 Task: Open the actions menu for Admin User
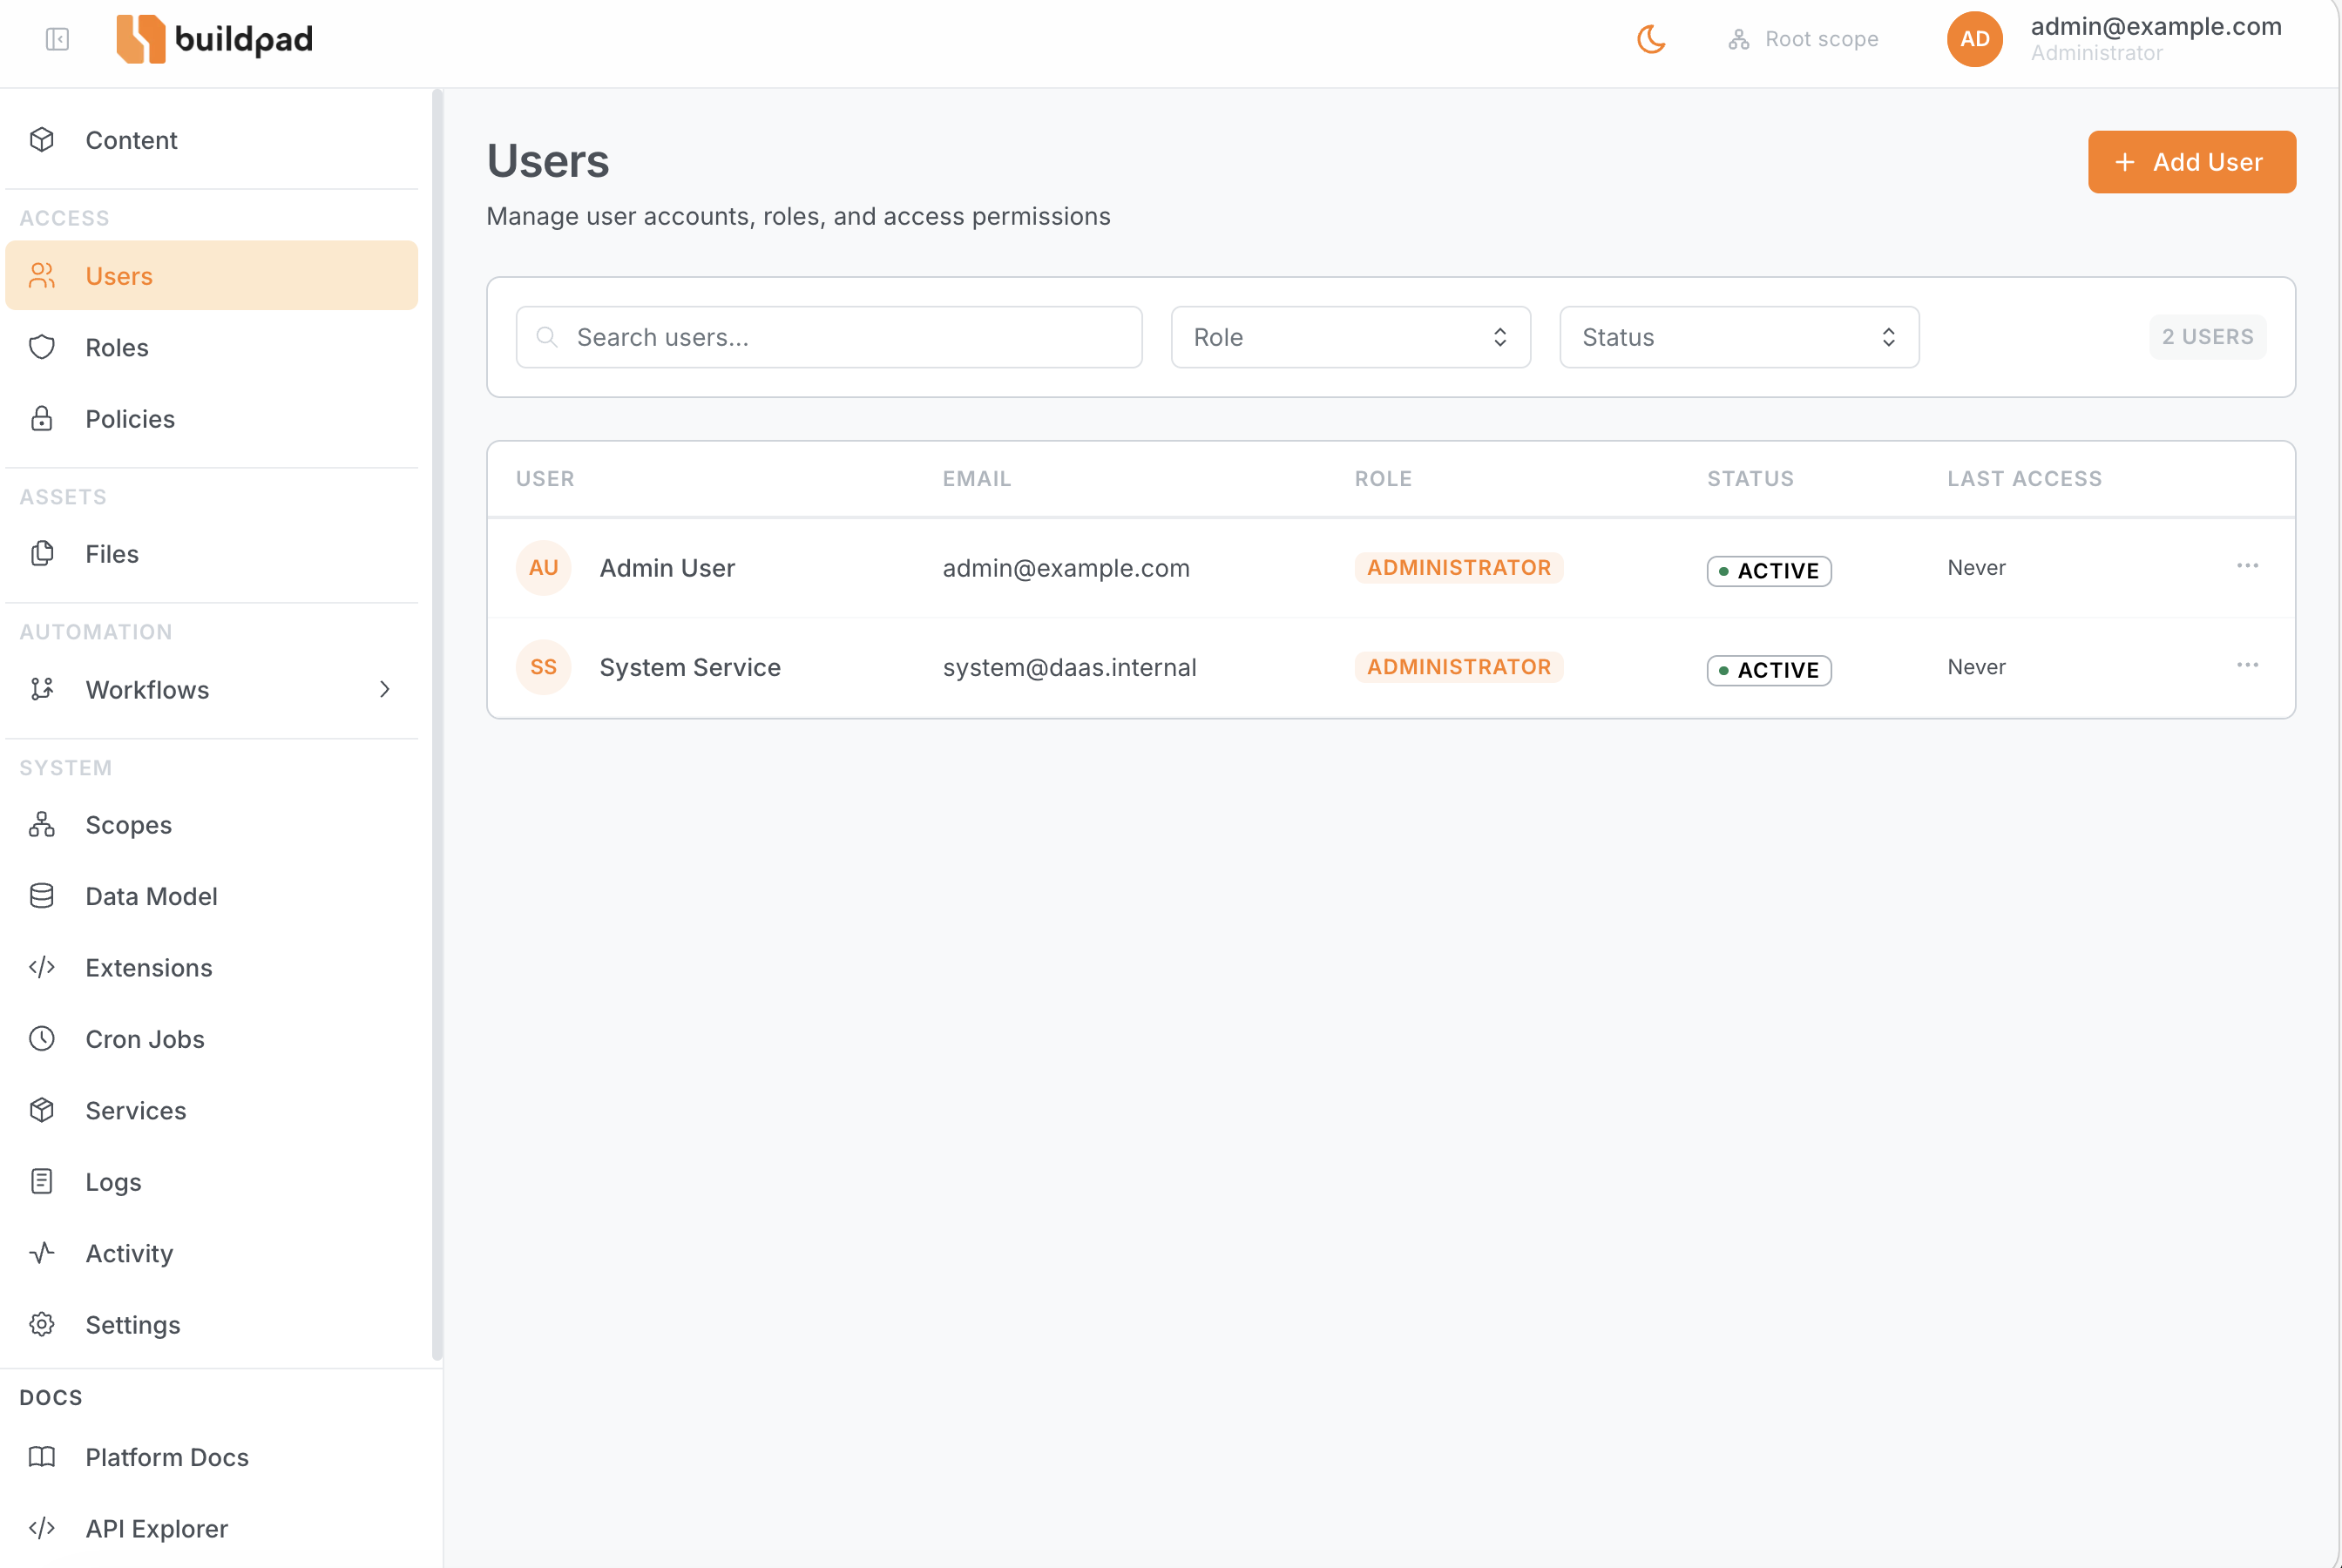tap(2247, 566)
